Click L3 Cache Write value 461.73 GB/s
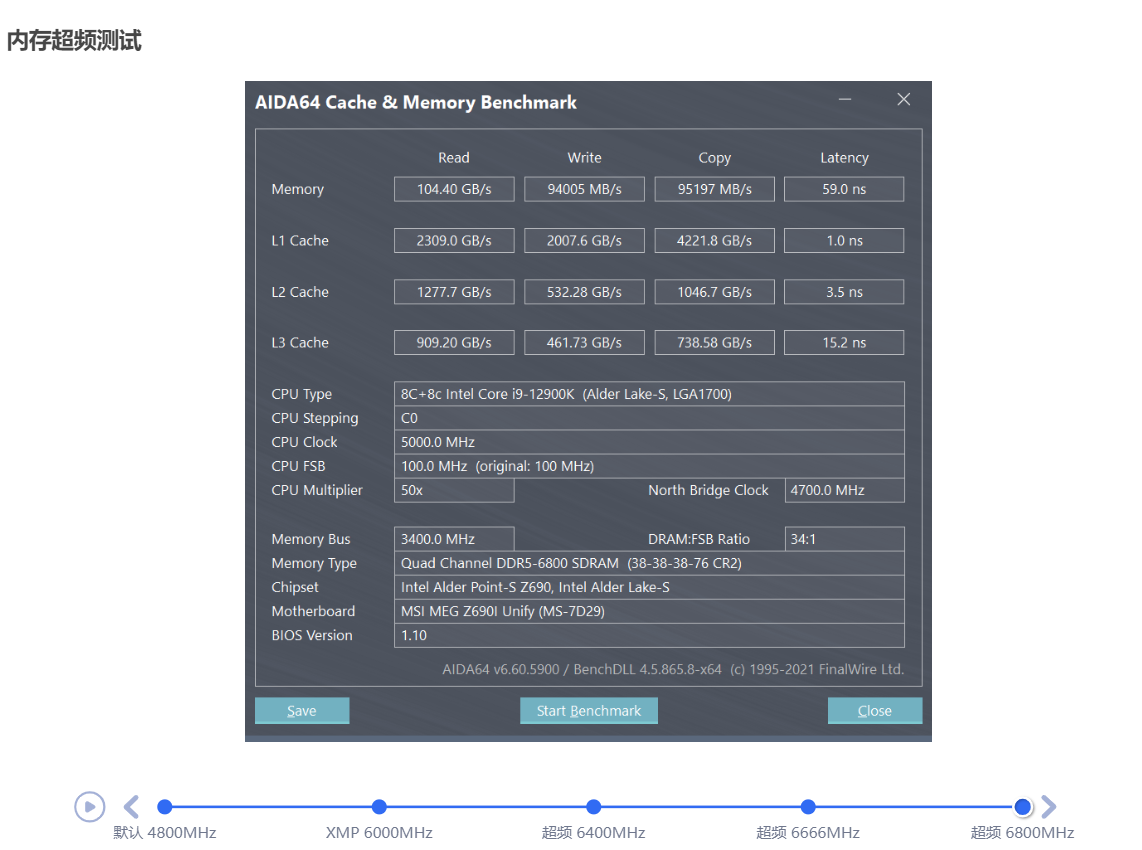This screenshot has height=850, width=1142. 584,342
